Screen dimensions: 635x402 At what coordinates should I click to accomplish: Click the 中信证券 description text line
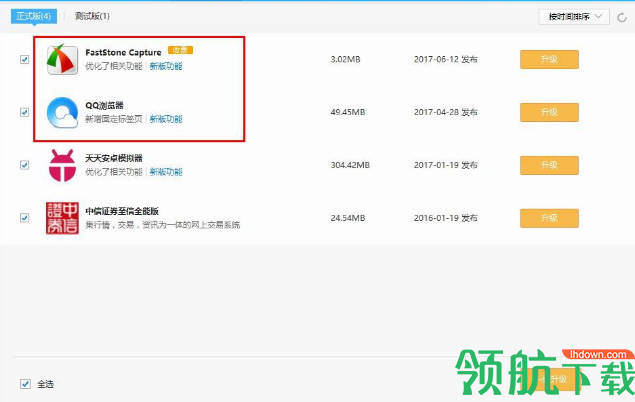tap(162, 225)
